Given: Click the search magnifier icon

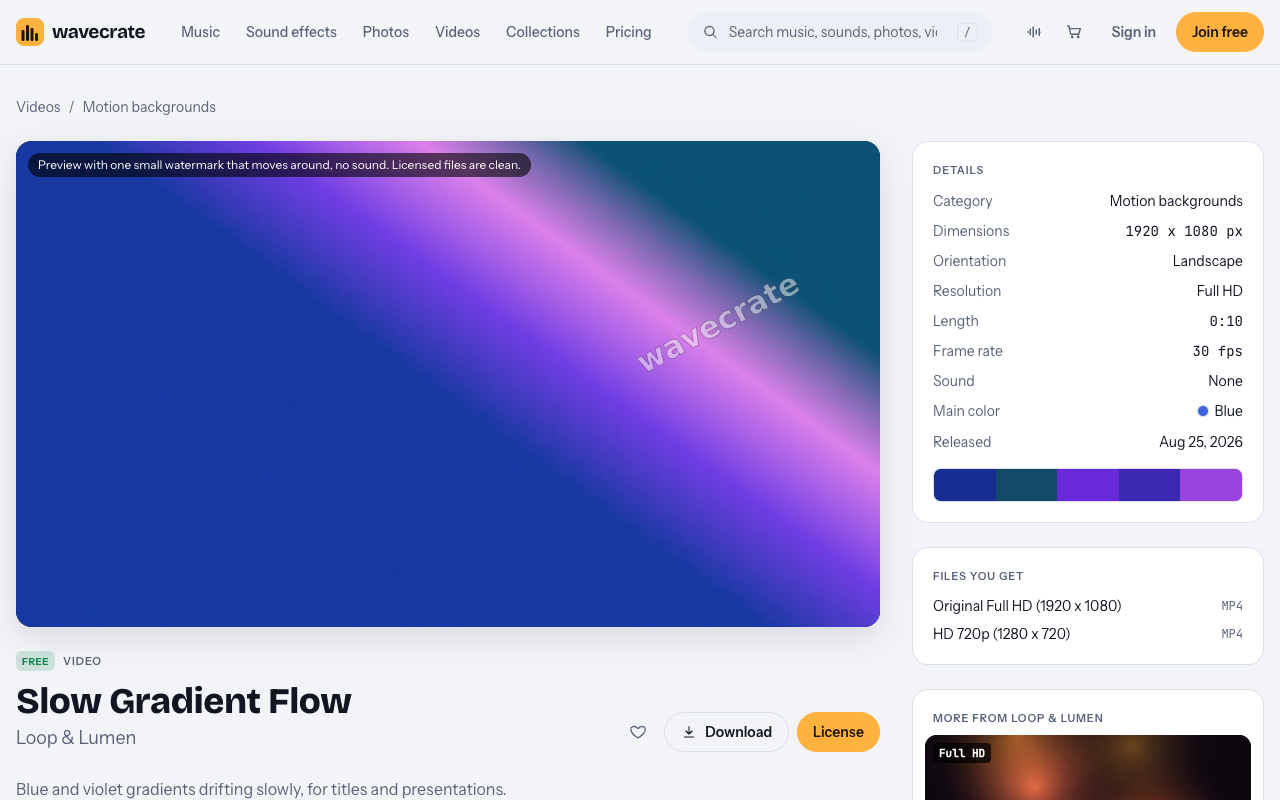Looking at the screenshot, I should tap(711, 32).
